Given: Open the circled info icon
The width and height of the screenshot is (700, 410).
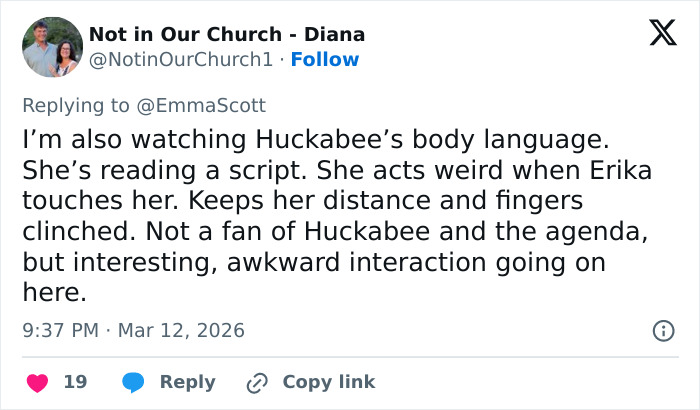Looking at the screenshot, I should pyautogui.click(x=662, y=330).
